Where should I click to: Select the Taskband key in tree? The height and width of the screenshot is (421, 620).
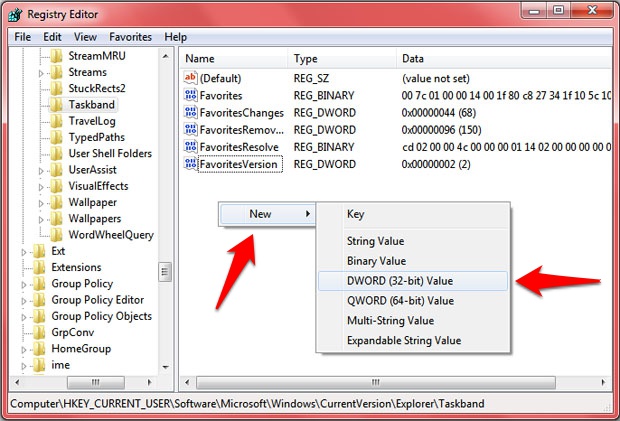point(92,104)
